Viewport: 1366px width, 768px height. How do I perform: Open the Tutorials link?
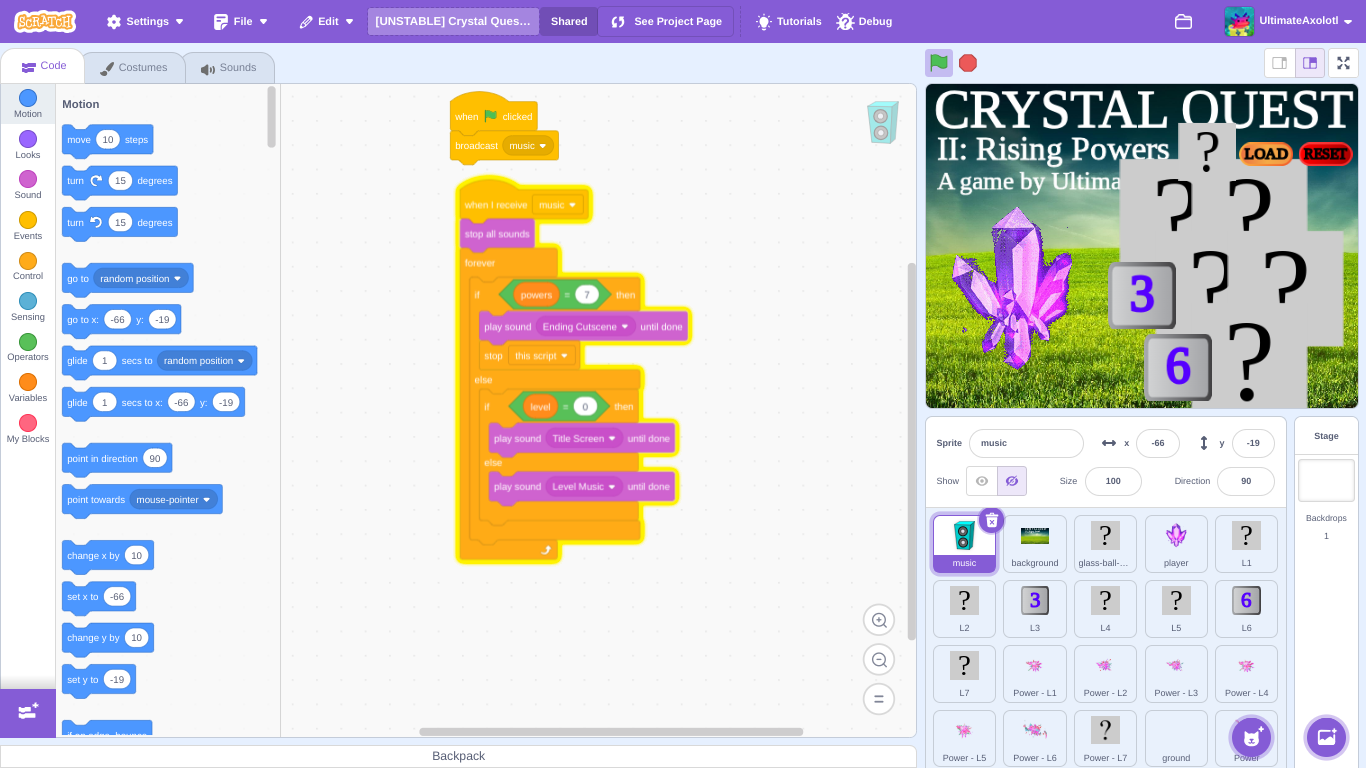(789, 21)
